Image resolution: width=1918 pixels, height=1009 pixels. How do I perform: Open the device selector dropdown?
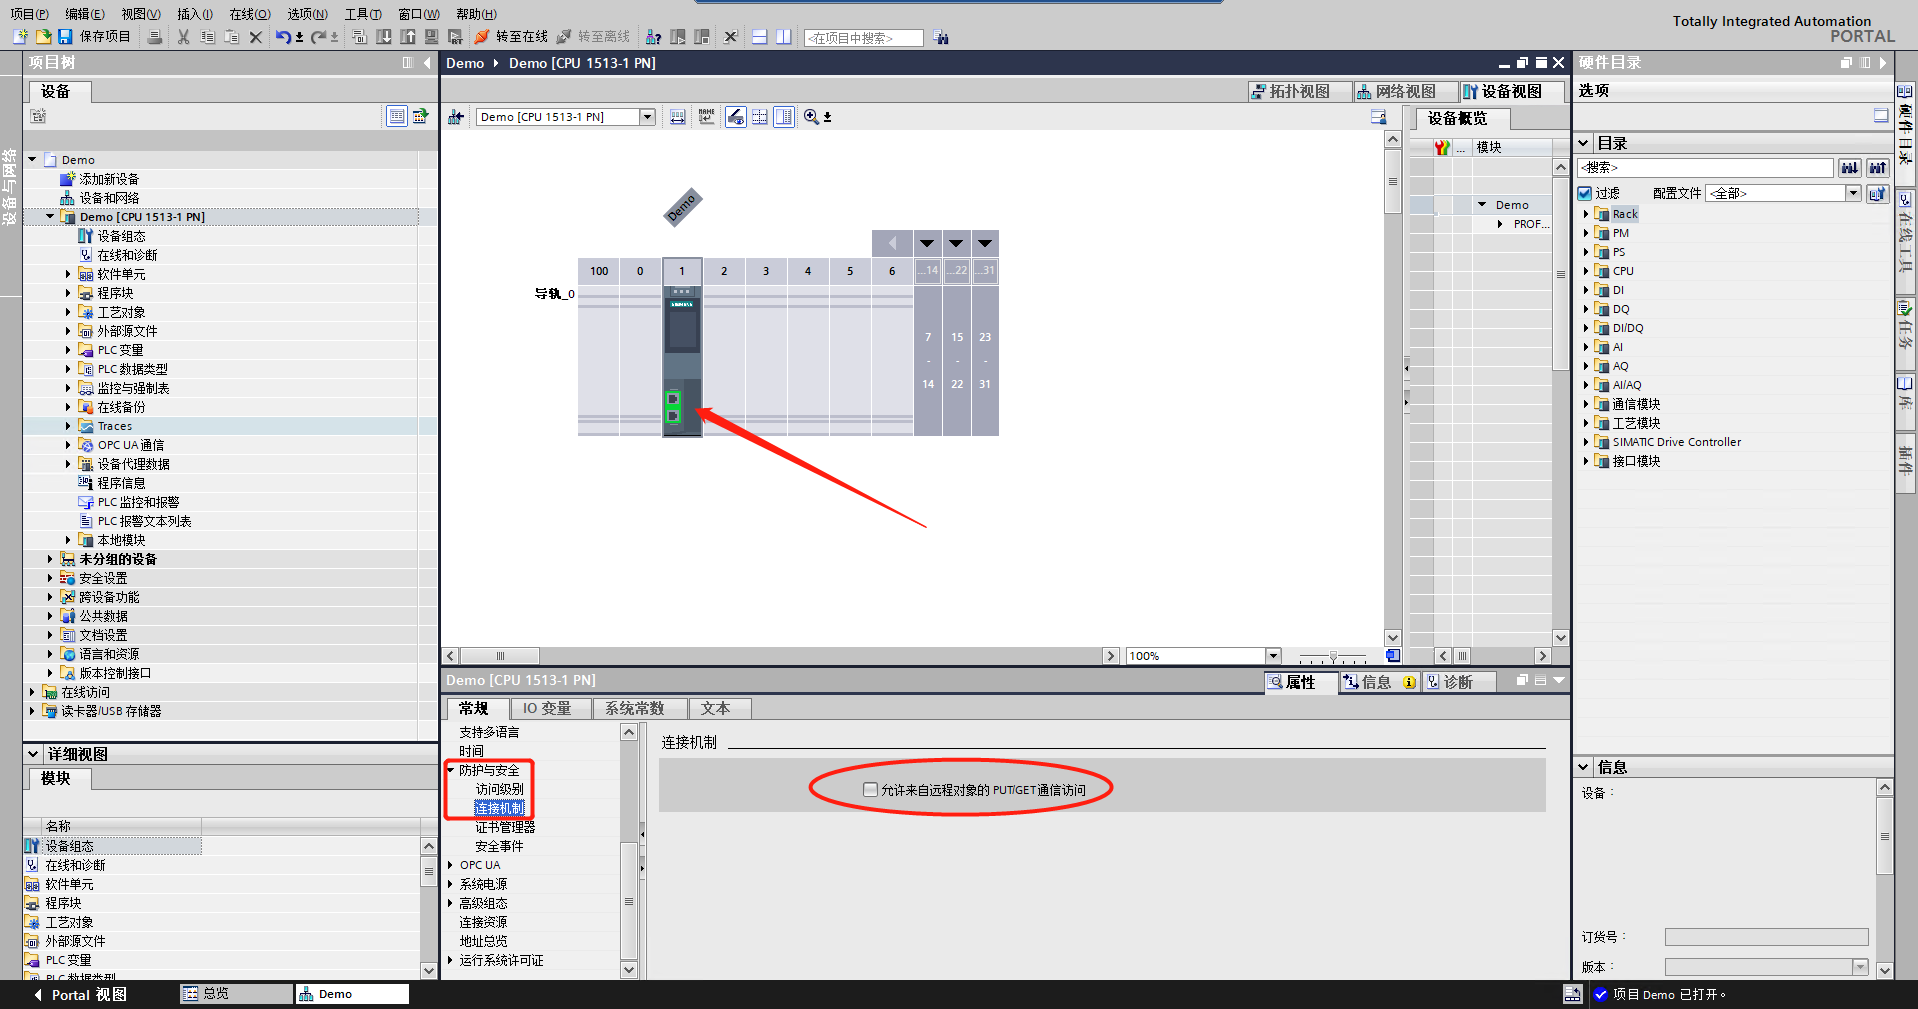click(x=647, y=117)
